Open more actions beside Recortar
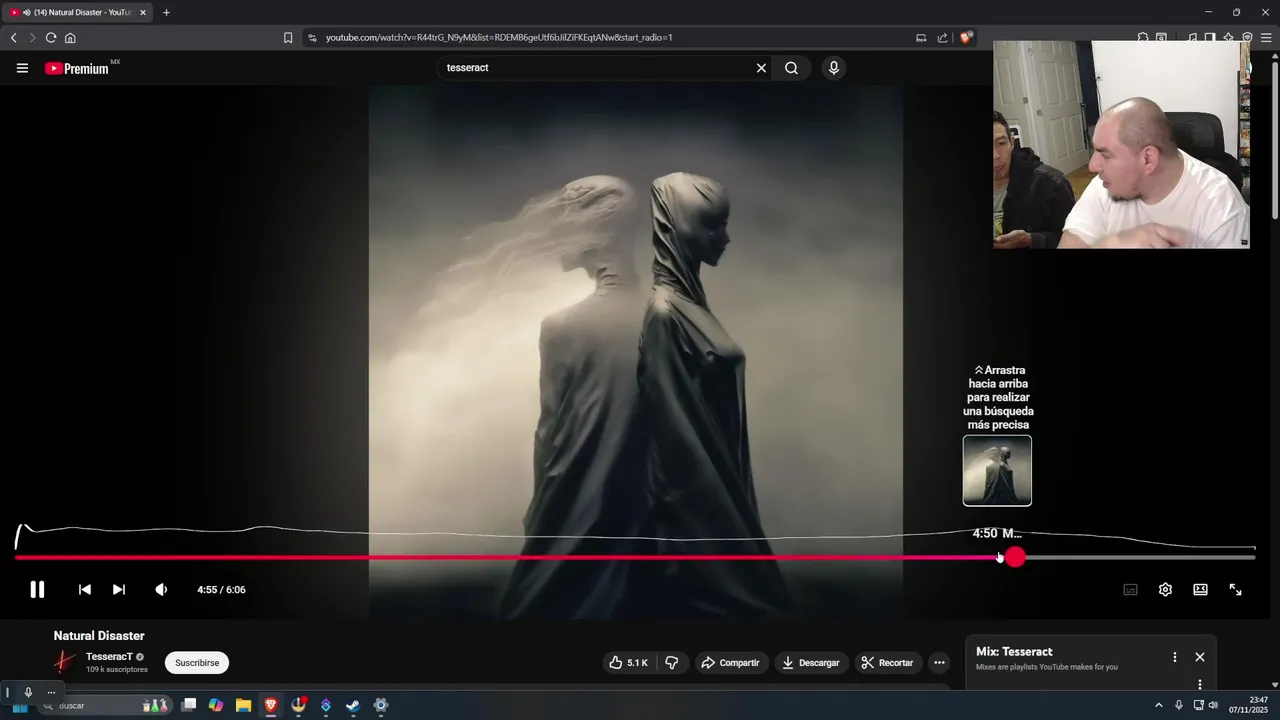This screenshot has height=720, width=1280. coord(939,663)
